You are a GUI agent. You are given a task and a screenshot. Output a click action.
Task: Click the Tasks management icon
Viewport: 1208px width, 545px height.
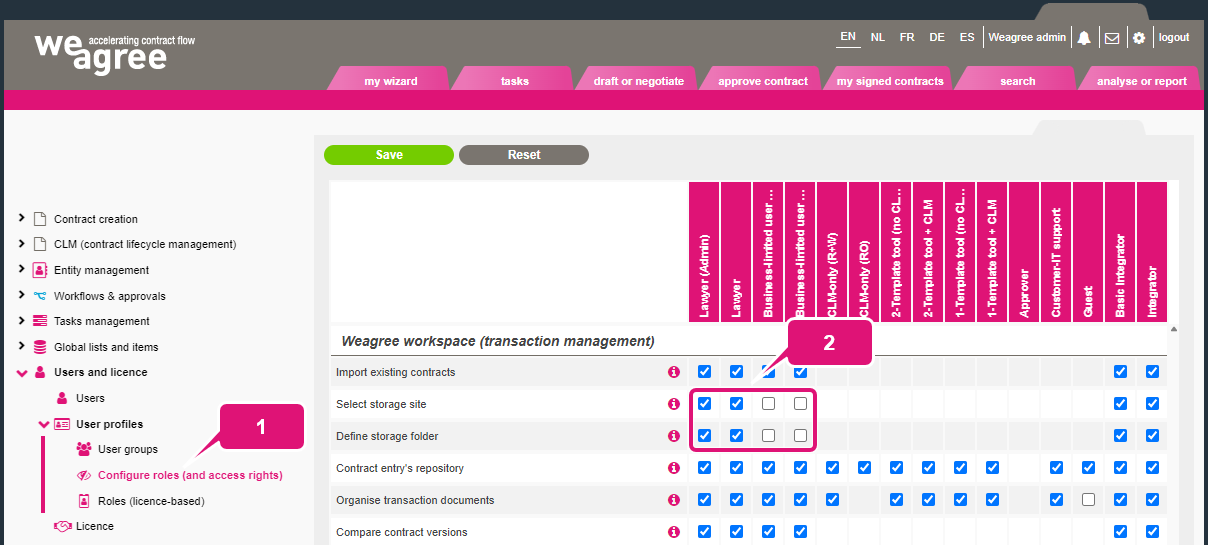40,321
